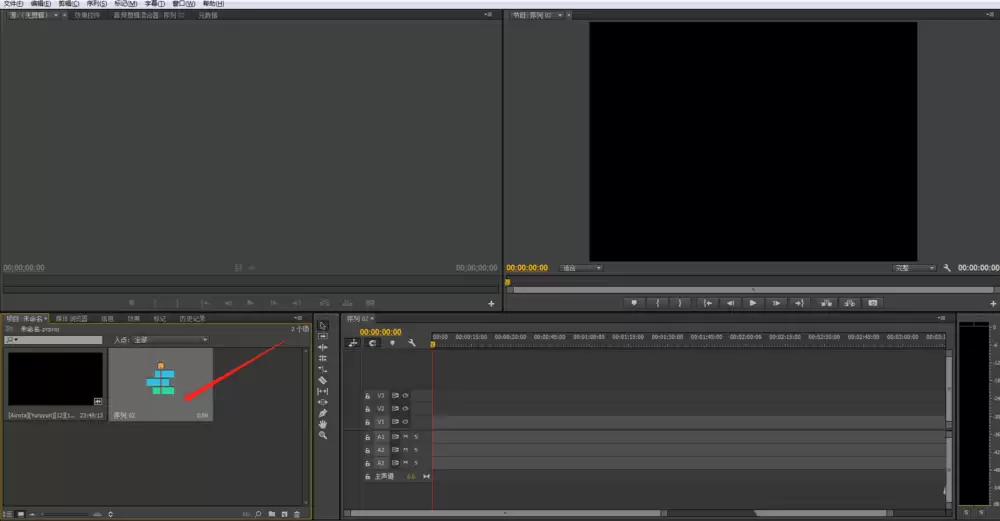Viewport: 1000px width, 521px height.
Task: Toggle lock on track V1
Action: point(367,422)
